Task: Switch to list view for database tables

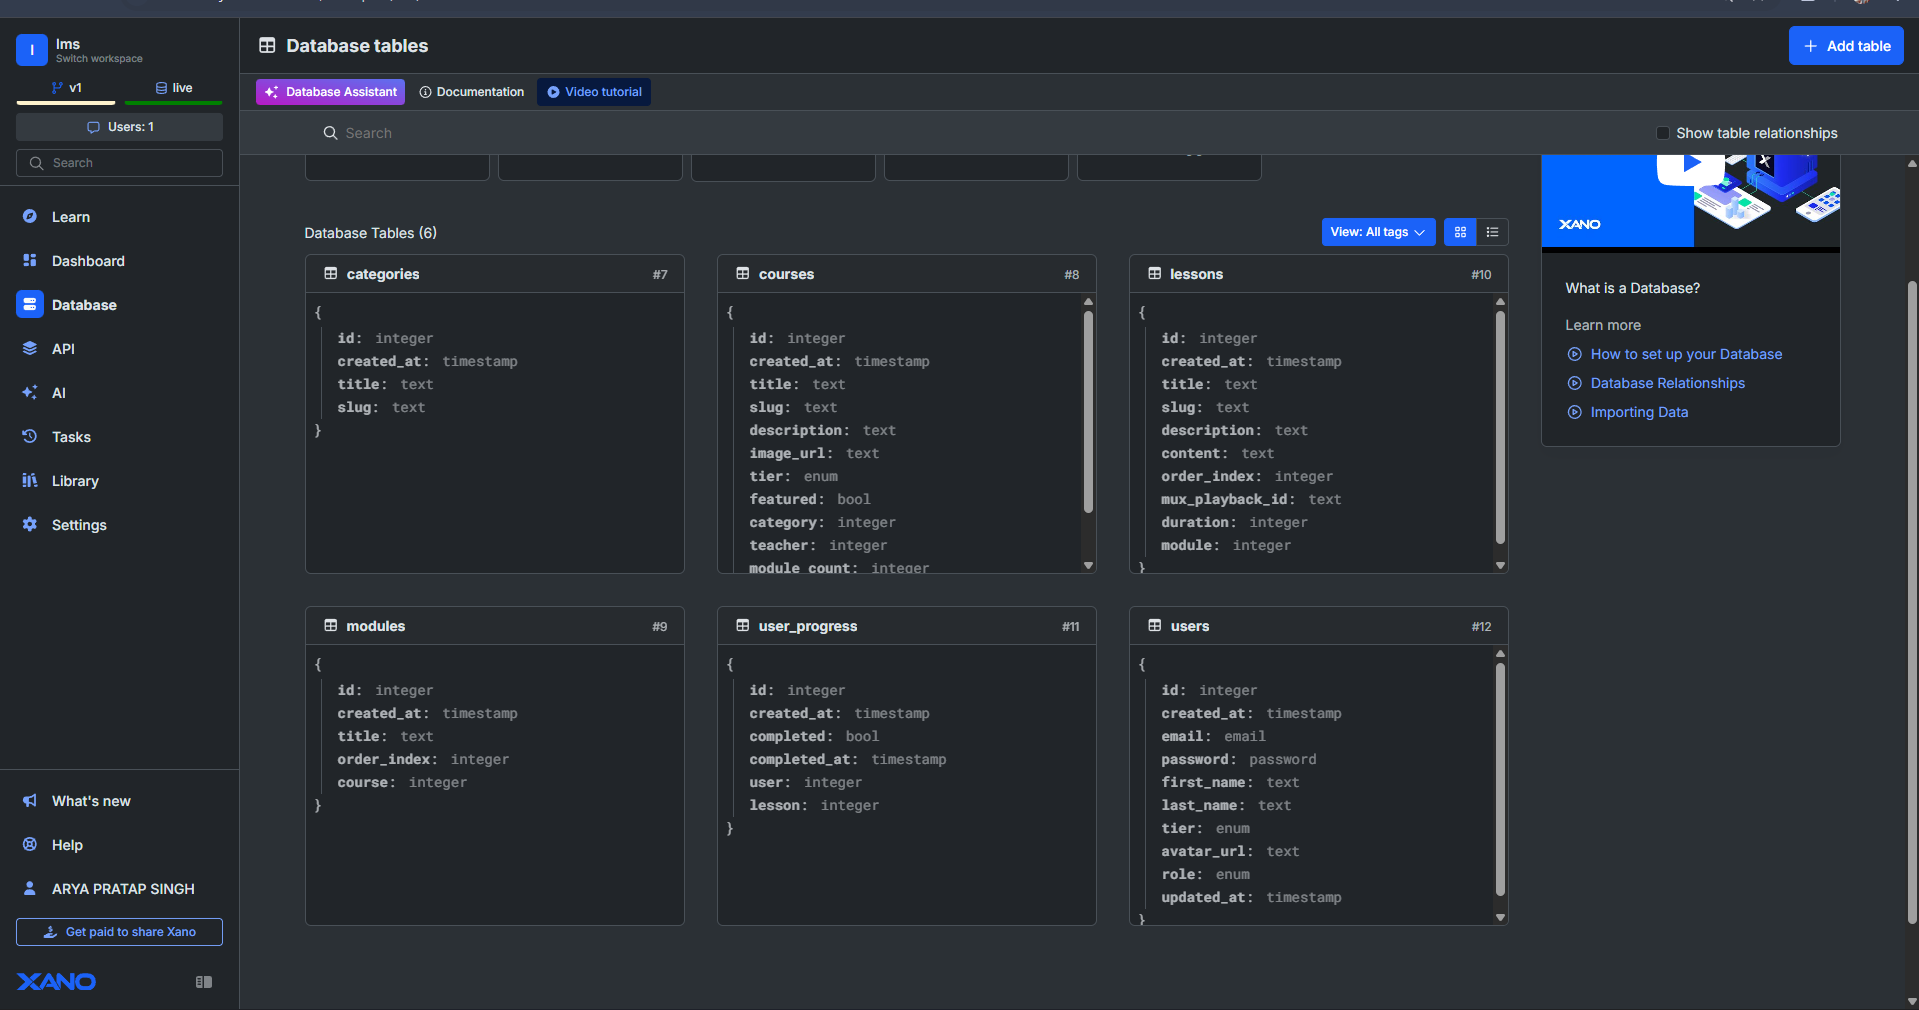Action: click(x=1491, y=232)
